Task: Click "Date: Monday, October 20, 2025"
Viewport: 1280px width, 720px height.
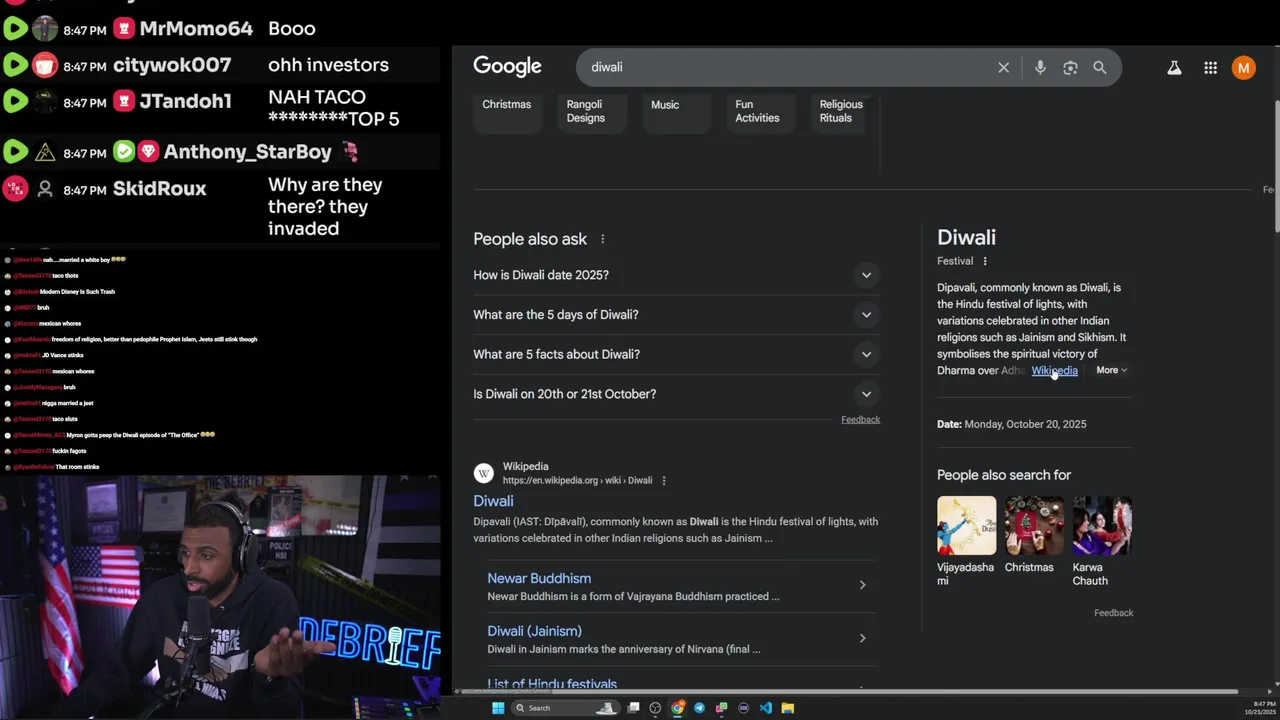Action: pos(1011,424)
